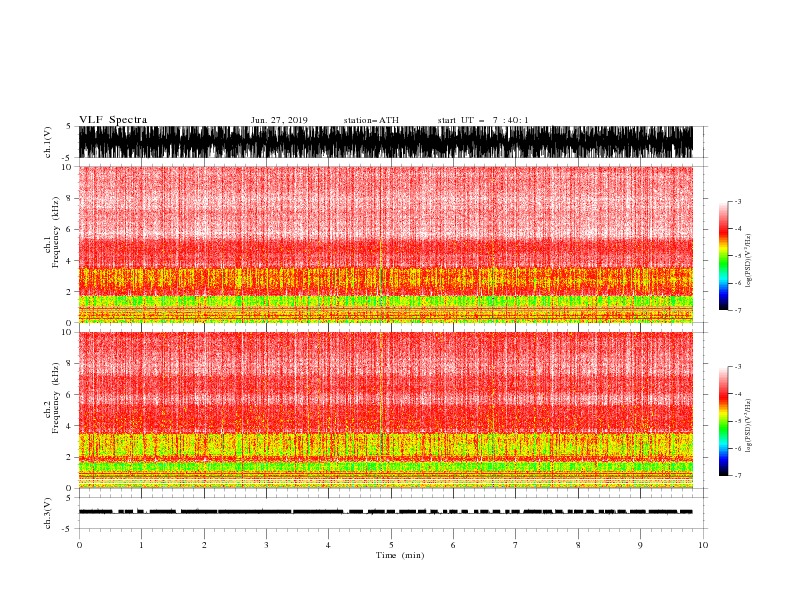Click the ch.1 'Frequency (kHz)' axis label
The height and width of the screenshot is (612, 792).
(55, 233)
